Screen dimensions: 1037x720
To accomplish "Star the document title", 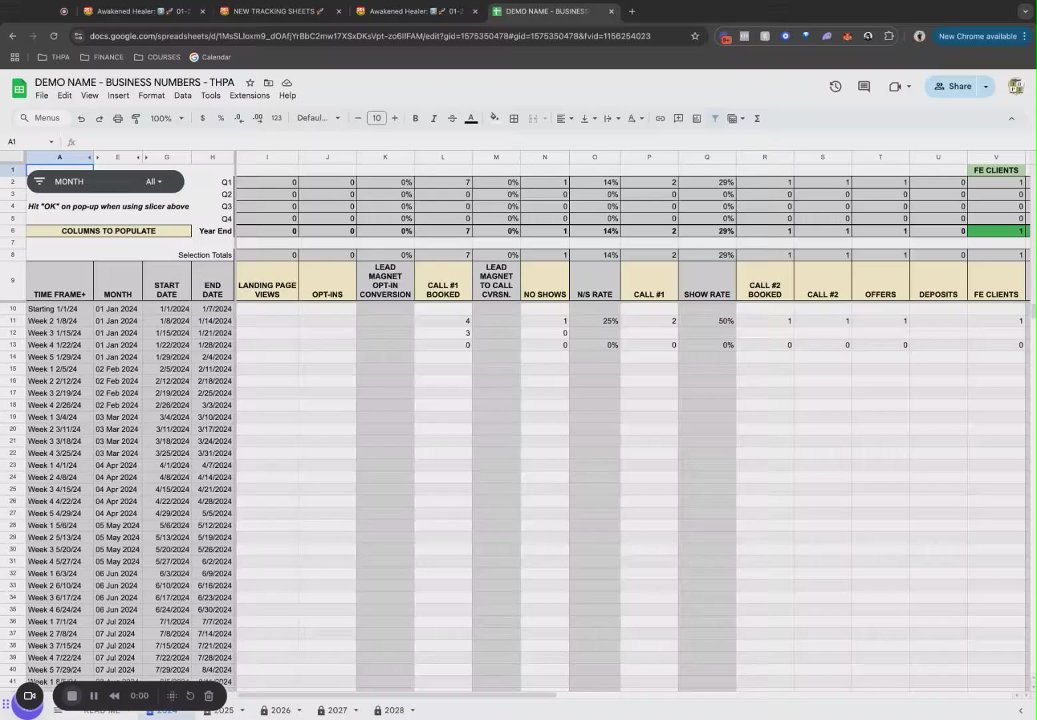I will pyautogui.click(x=250, y=83).
